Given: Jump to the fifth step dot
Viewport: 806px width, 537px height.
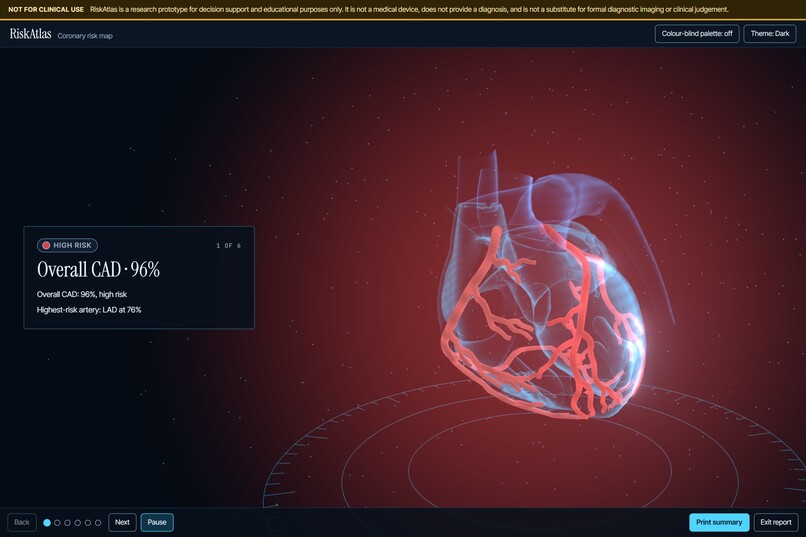Looking at the screenshot, I should 88,523.
